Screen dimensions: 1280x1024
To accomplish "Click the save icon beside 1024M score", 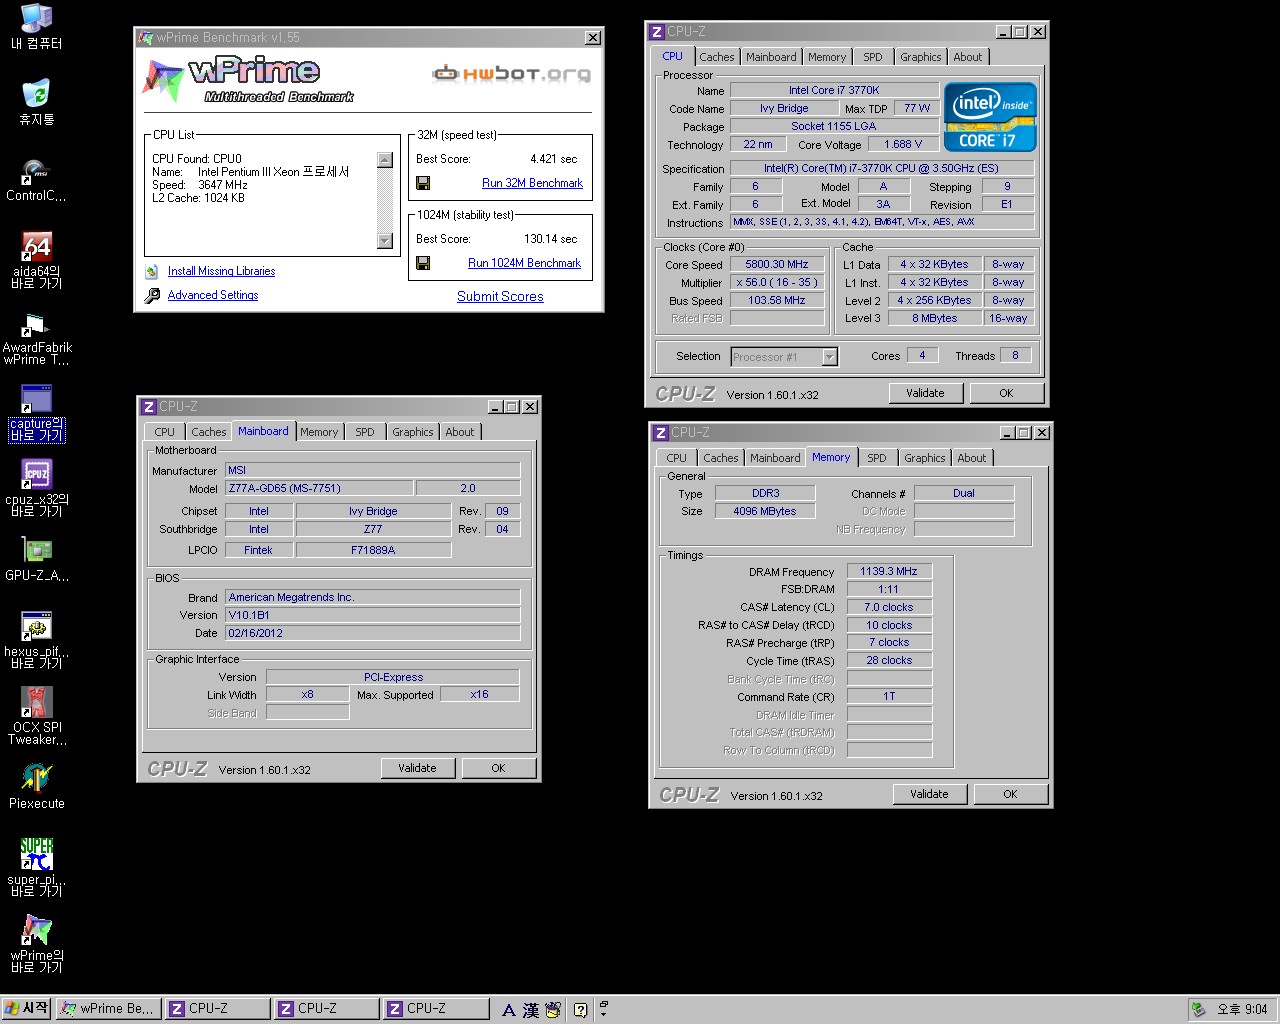I will [x=423, y=263].
